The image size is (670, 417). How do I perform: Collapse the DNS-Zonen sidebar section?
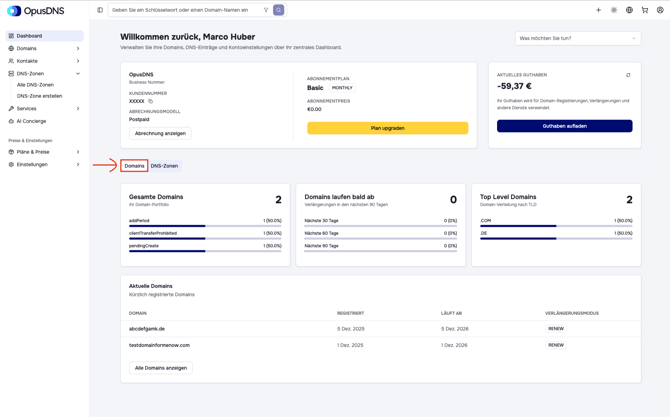click(78, 73)
